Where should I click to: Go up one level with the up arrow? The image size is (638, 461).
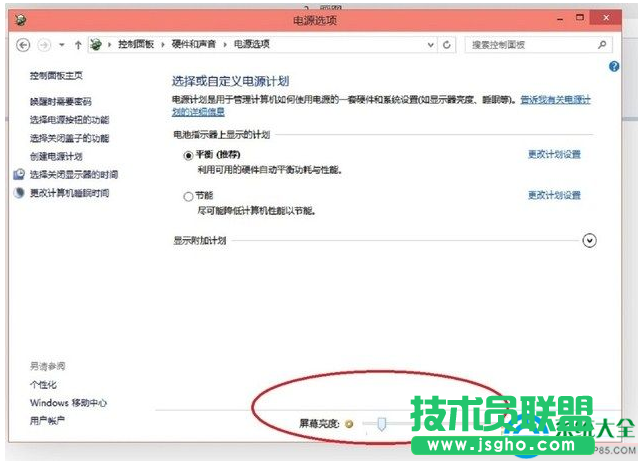[x=78, y=45]
